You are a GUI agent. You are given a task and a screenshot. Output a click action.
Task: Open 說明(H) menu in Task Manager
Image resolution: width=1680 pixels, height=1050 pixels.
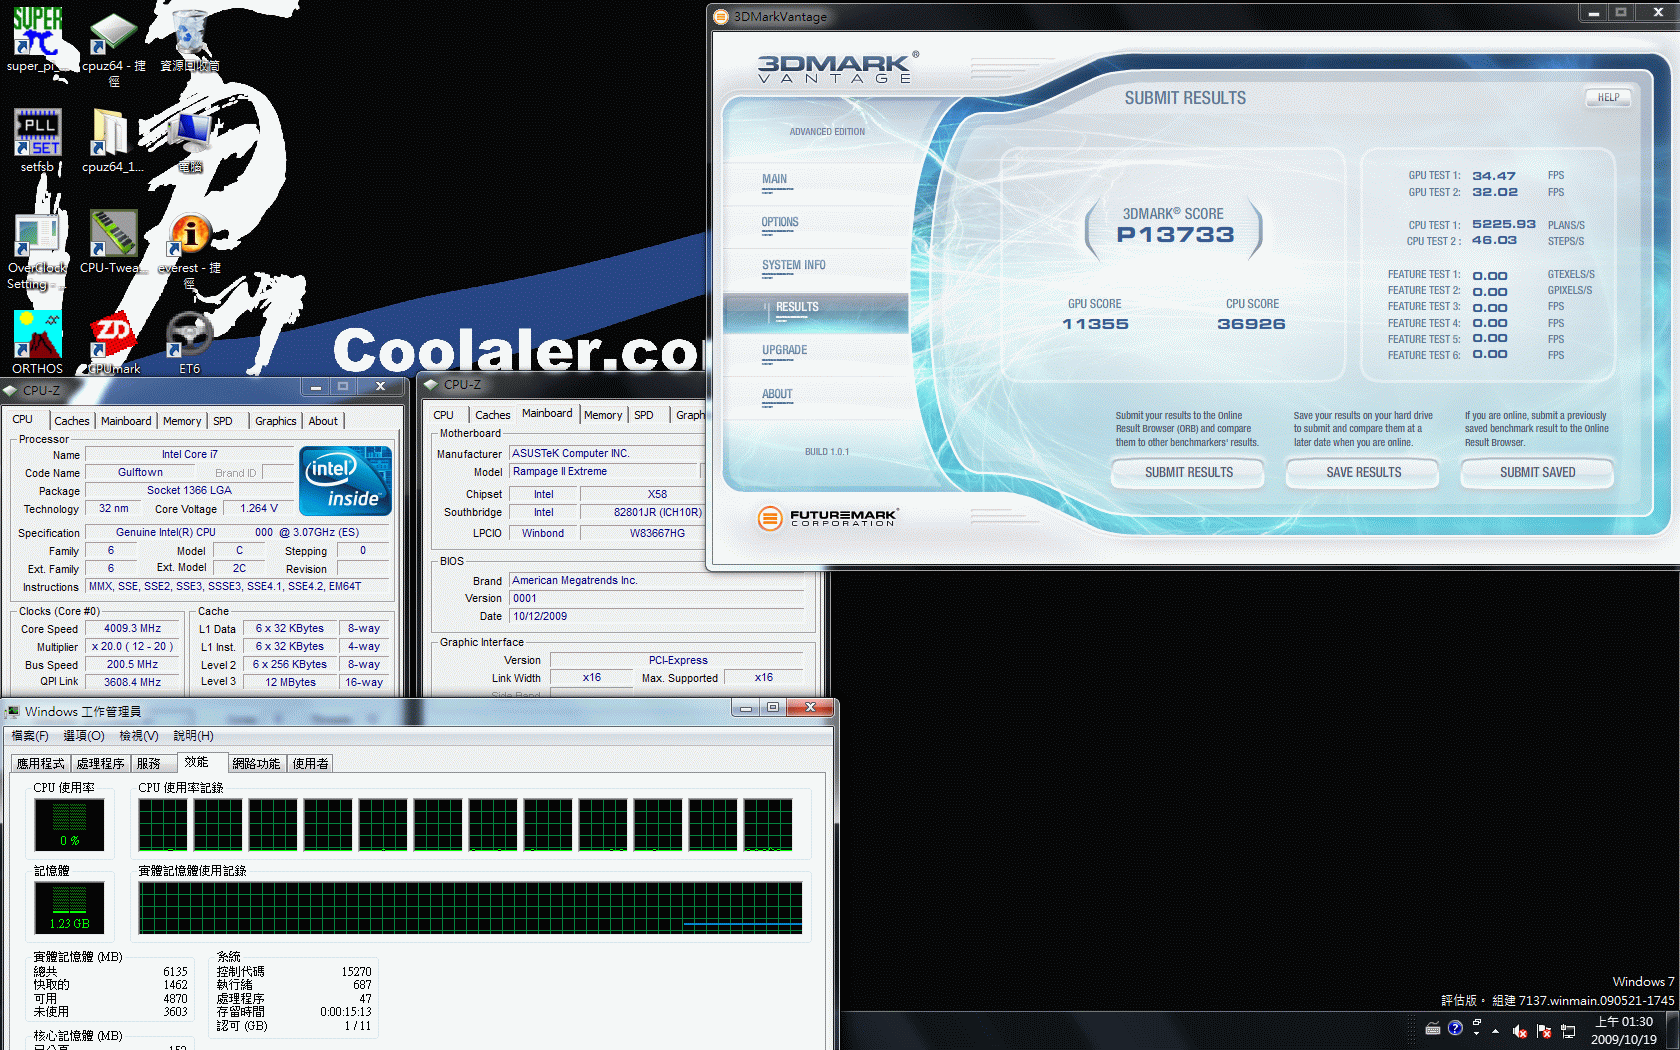[x=193, y=736]
